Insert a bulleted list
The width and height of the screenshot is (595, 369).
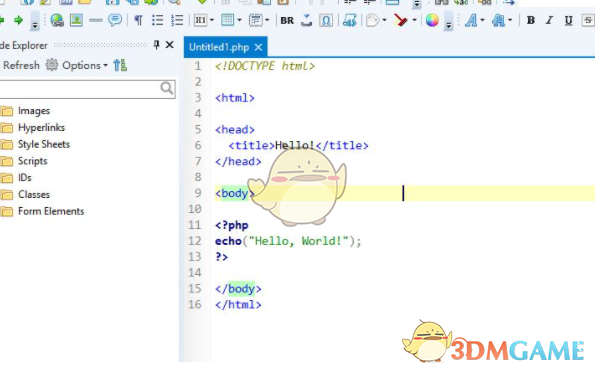[x=157, y=20]
